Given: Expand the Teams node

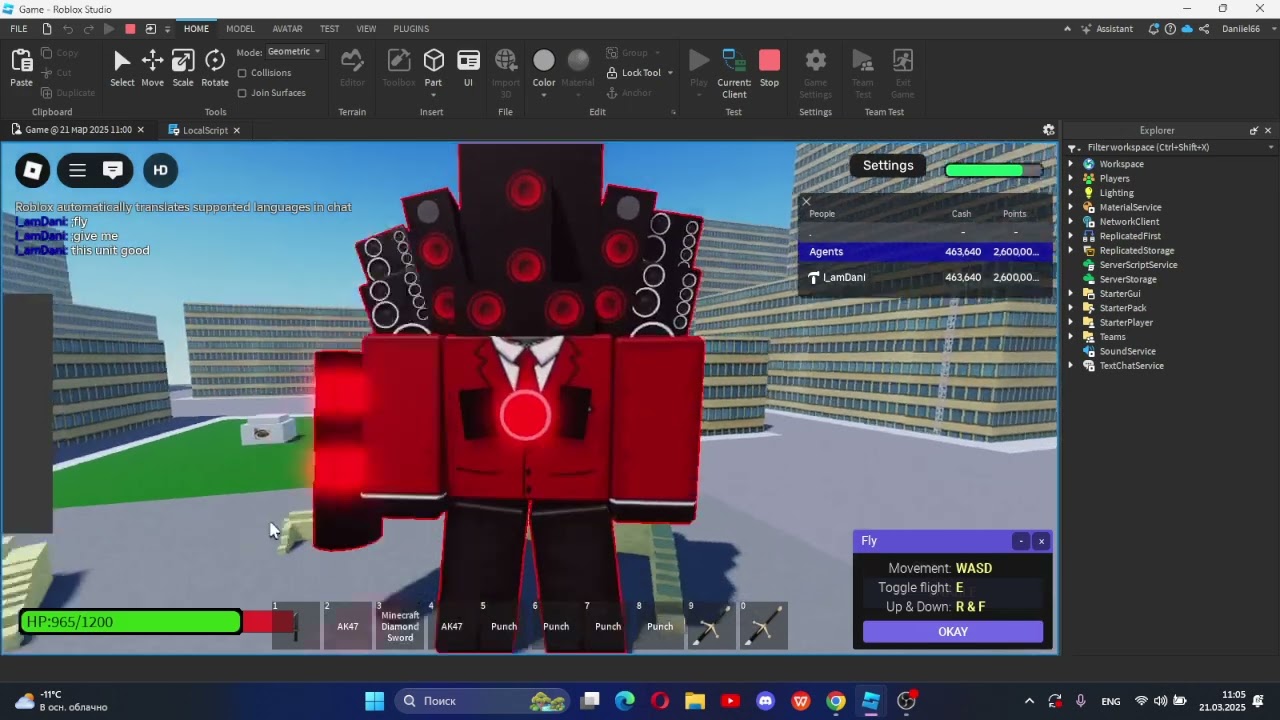Looking at the screenshot, I should click(x=1071, y=337).
